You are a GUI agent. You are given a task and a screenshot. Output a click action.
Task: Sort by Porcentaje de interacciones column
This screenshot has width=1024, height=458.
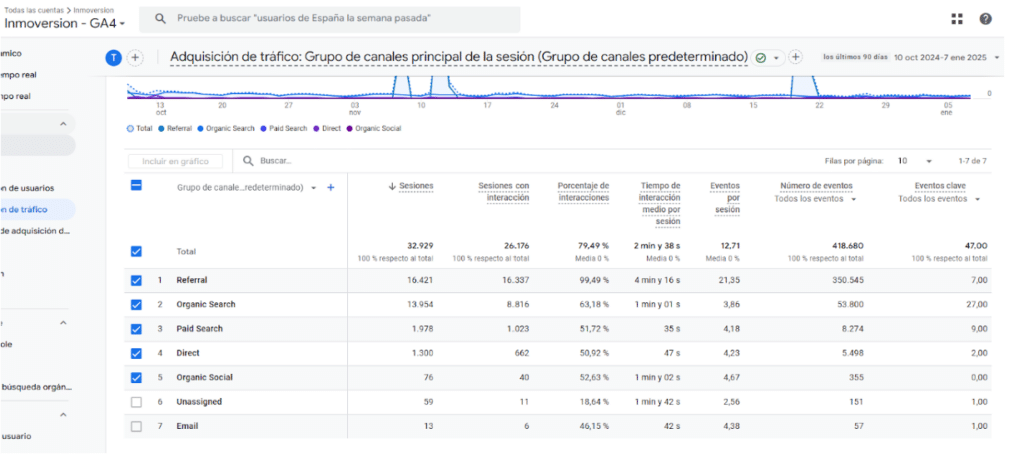point(583,192)
